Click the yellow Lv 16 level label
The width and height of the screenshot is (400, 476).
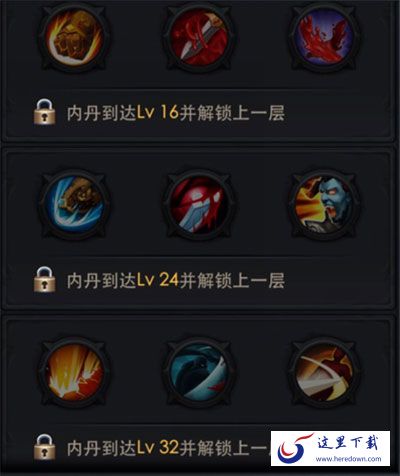[x=158, y=112]
